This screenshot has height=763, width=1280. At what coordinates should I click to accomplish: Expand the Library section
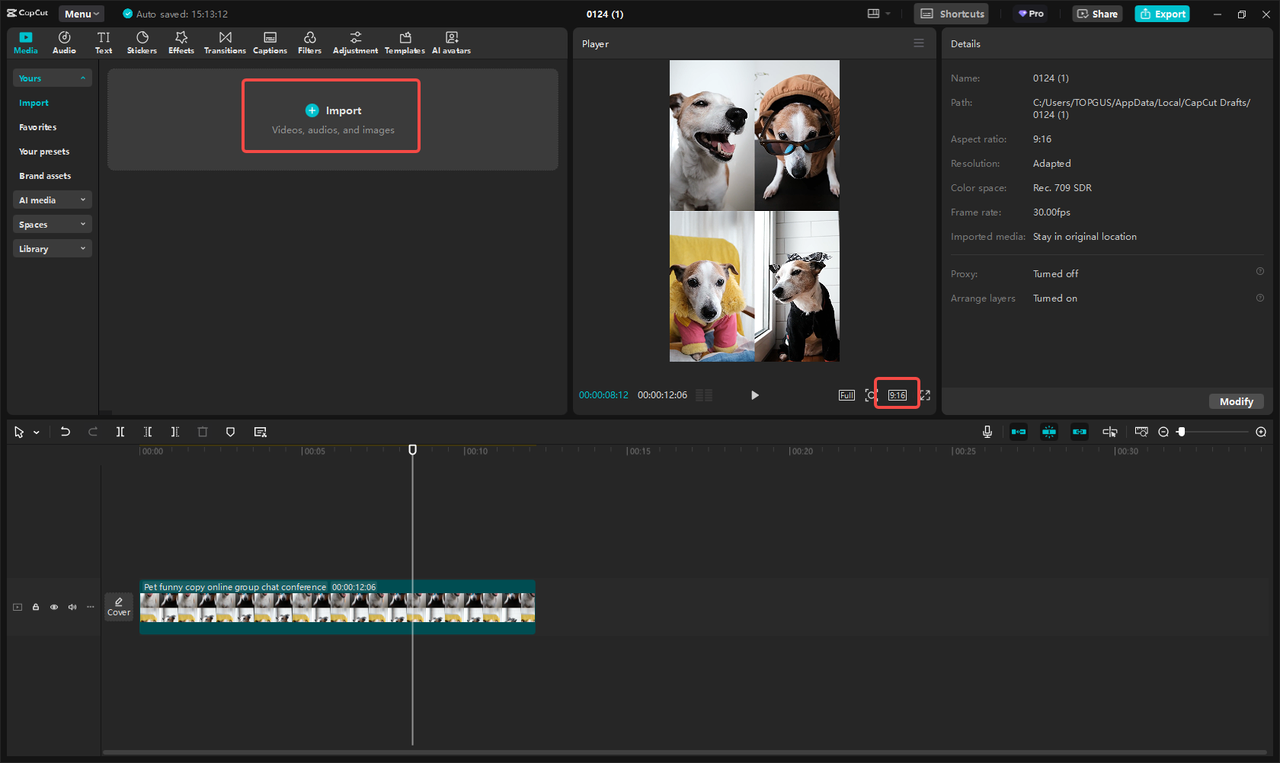(52, 247)
